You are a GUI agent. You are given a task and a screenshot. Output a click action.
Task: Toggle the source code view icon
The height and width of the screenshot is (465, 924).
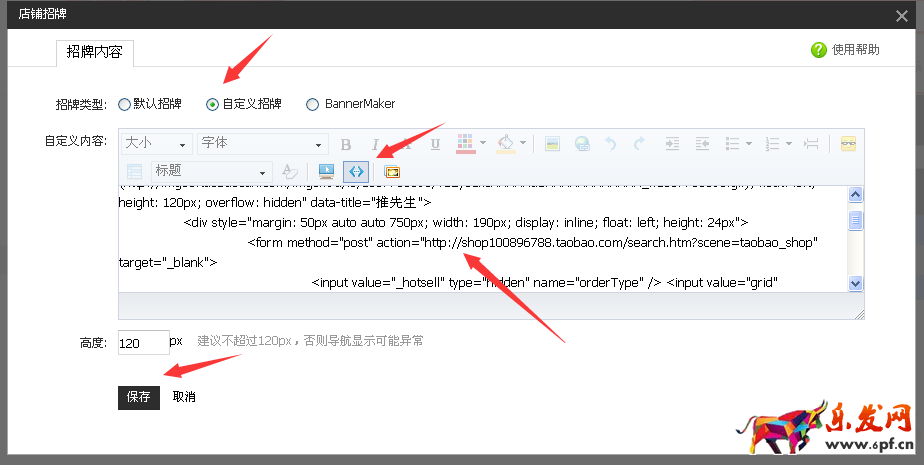click(355, 171)
